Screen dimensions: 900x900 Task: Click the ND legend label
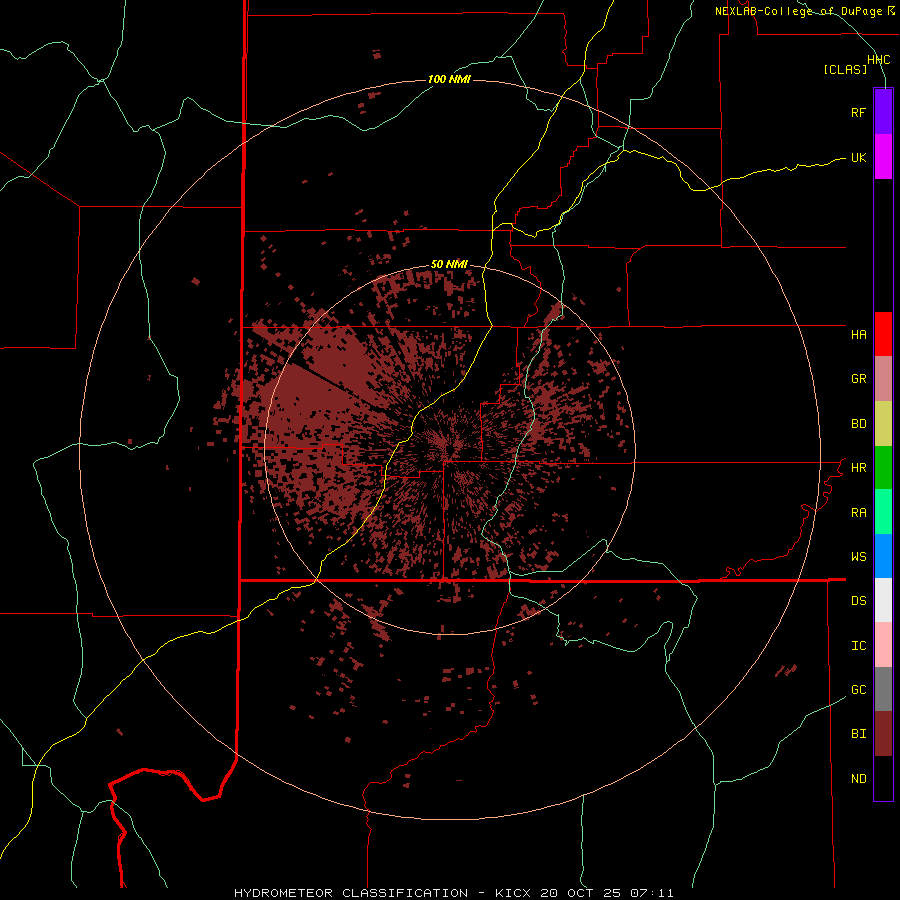pyautogui.click(x=858, y=779)
